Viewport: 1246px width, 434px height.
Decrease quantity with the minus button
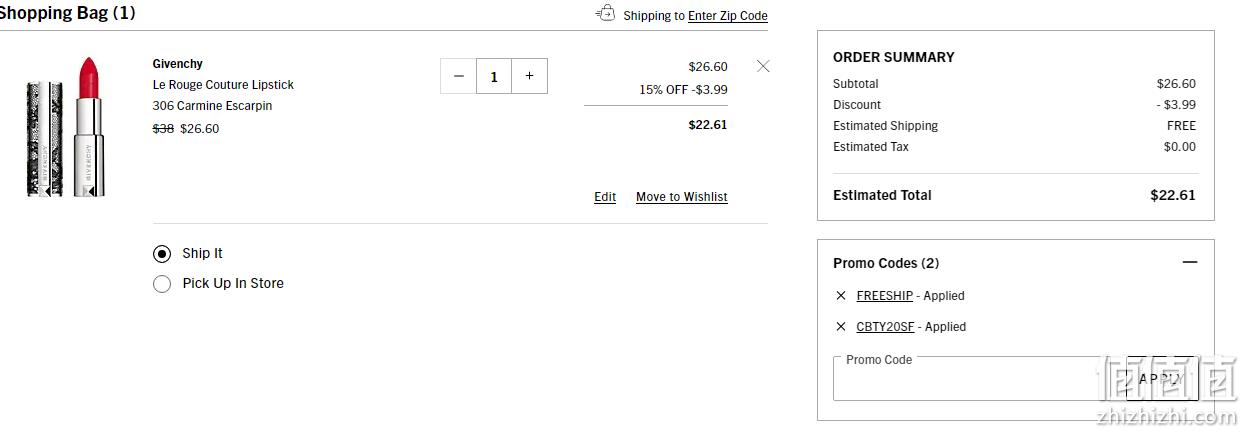click(458, 76)
